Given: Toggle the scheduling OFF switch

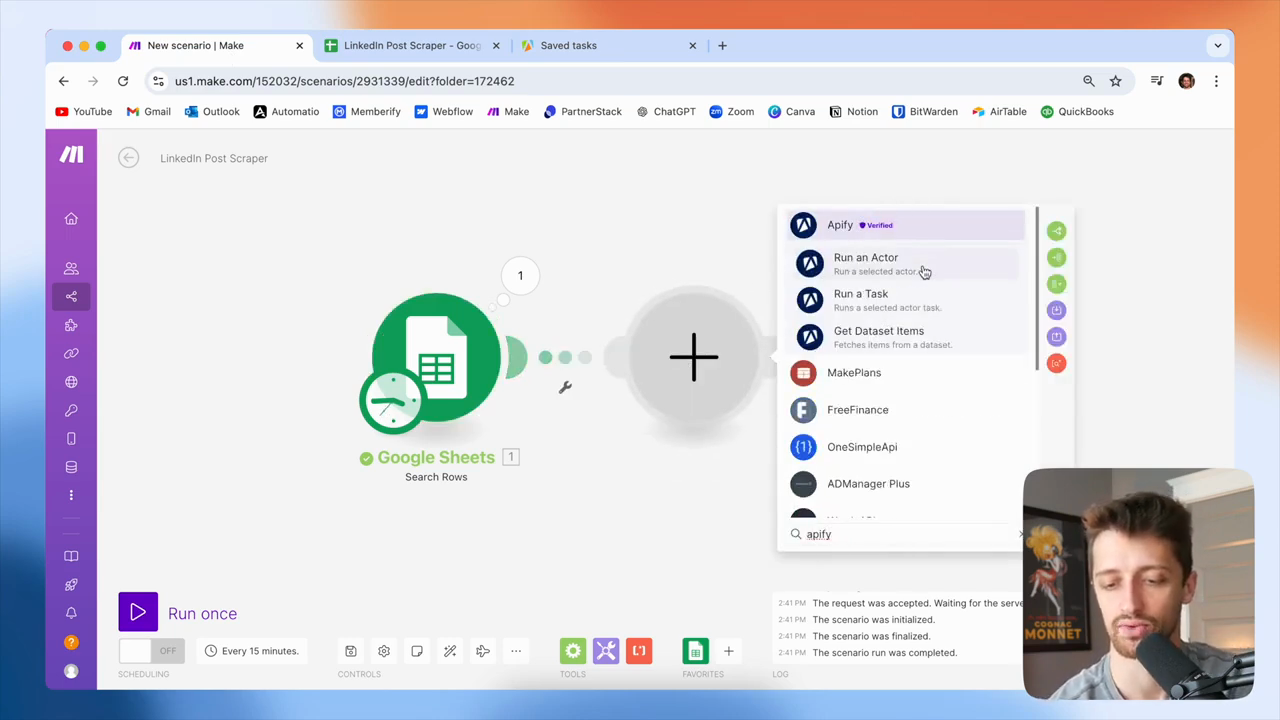Looking at the screenshot, I should tap(150, 651).
